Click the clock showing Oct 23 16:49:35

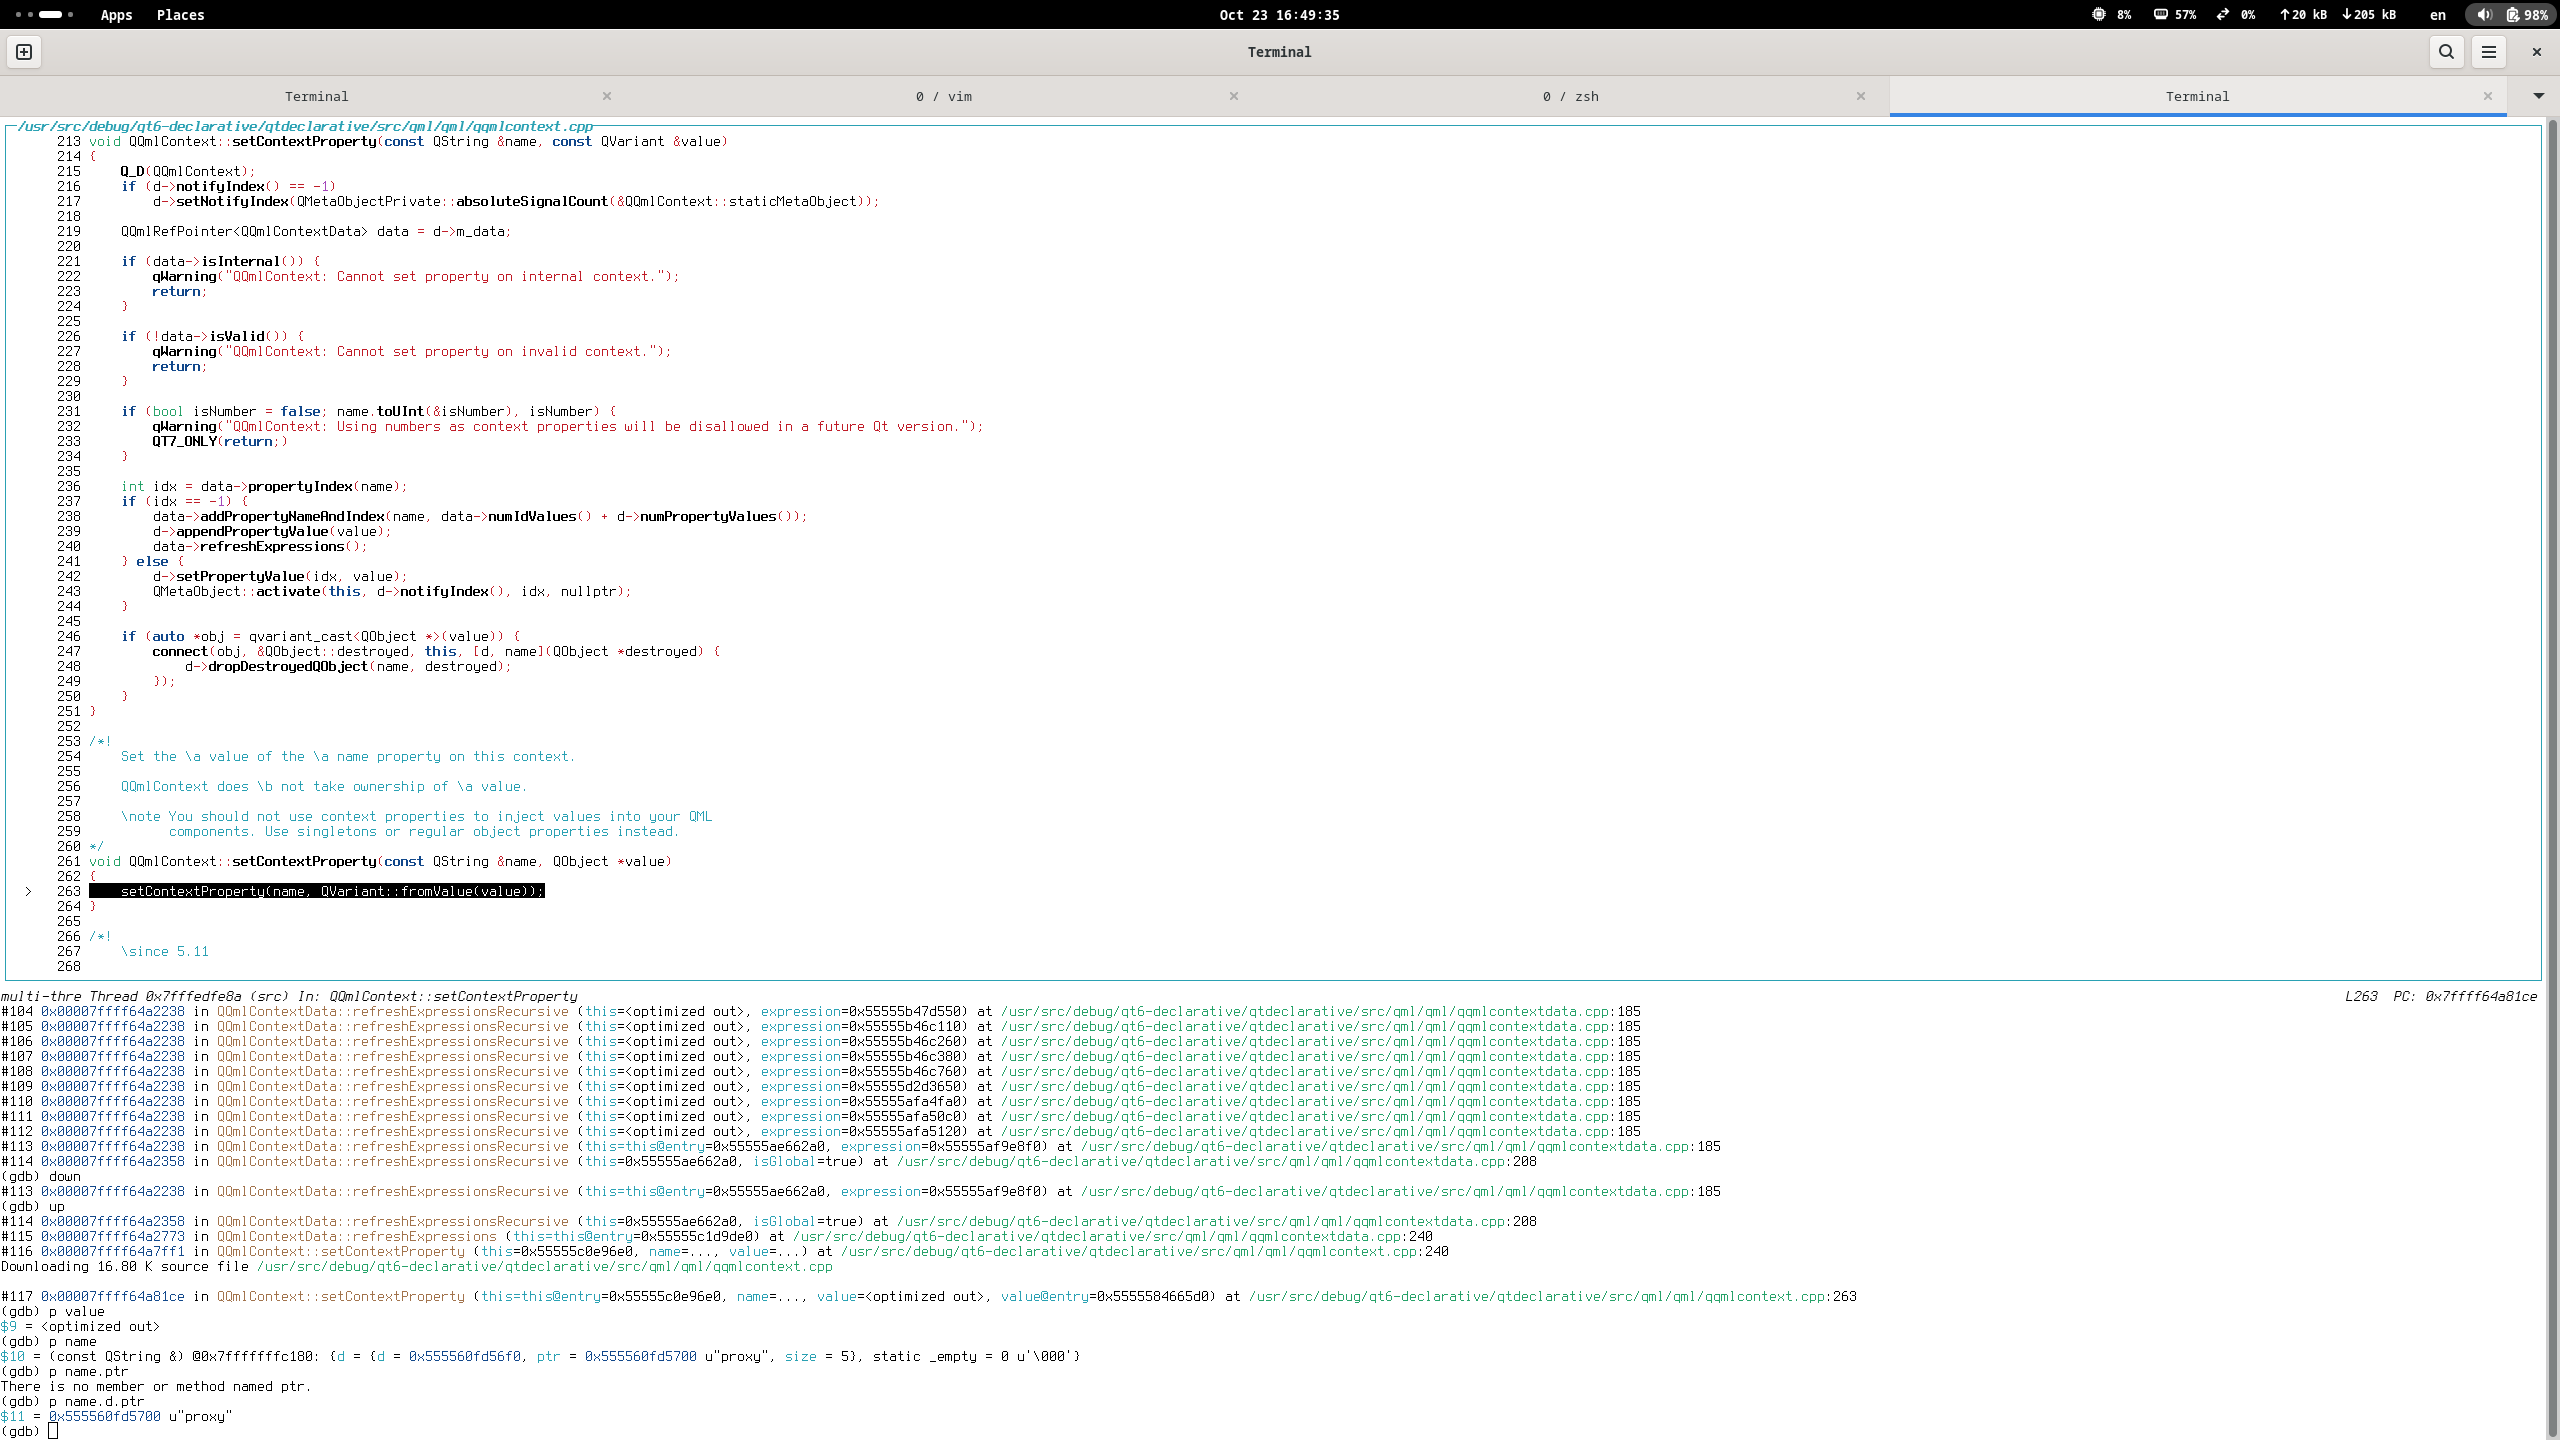[x=1279, y=15]
